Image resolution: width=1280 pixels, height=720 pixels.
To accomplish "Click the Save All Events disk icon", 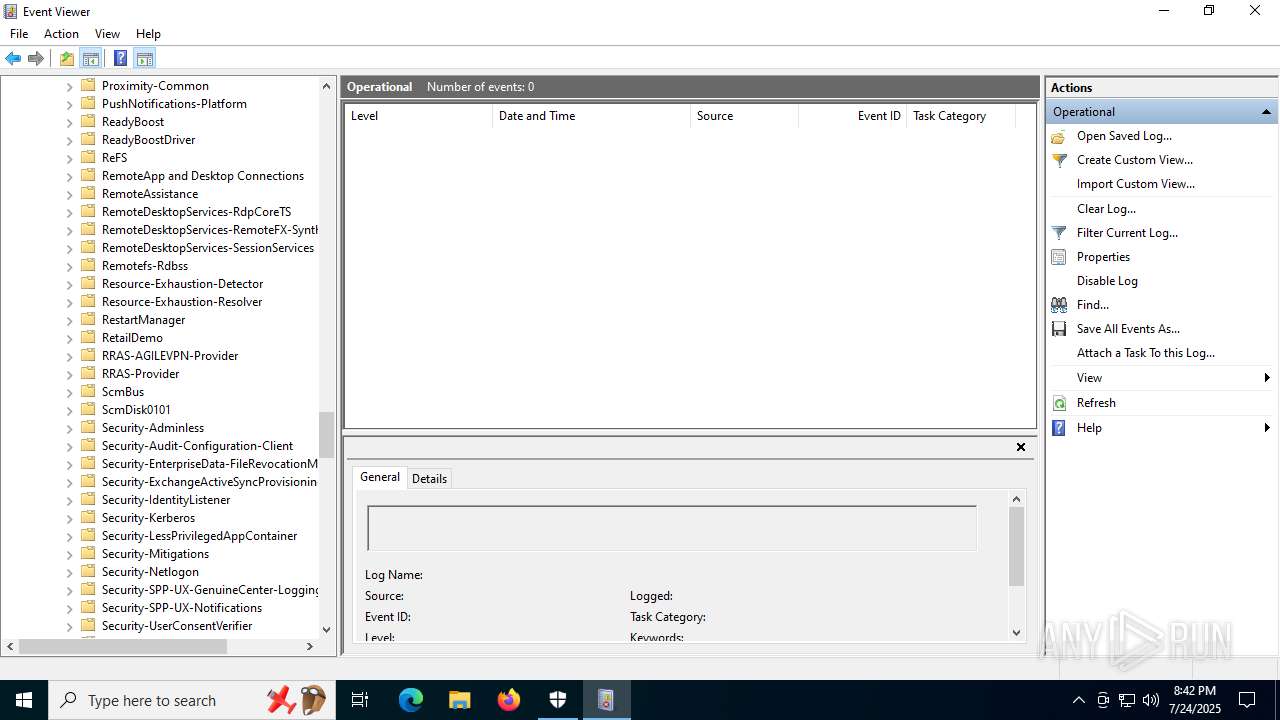I will (1059, 329).
